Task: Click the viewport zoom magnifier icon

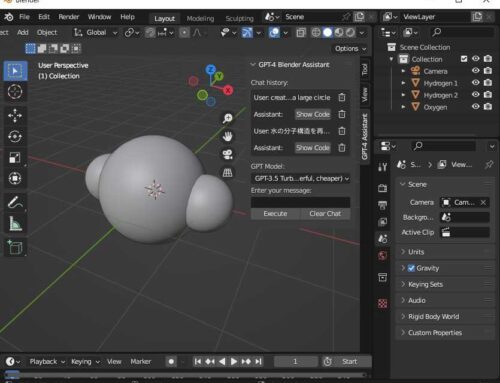Action: [x=228, y=118]
